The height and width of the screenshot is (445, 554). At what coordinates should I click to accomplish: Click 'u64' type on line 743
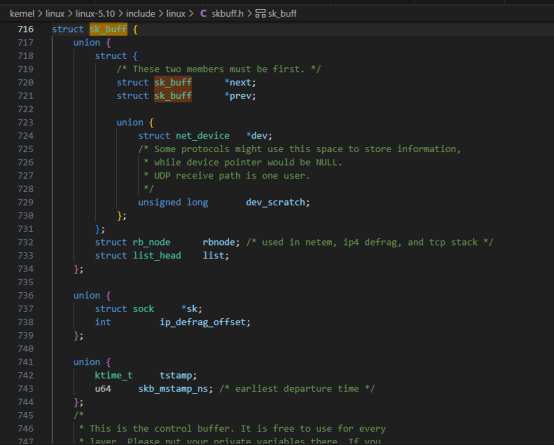[103, 389]
